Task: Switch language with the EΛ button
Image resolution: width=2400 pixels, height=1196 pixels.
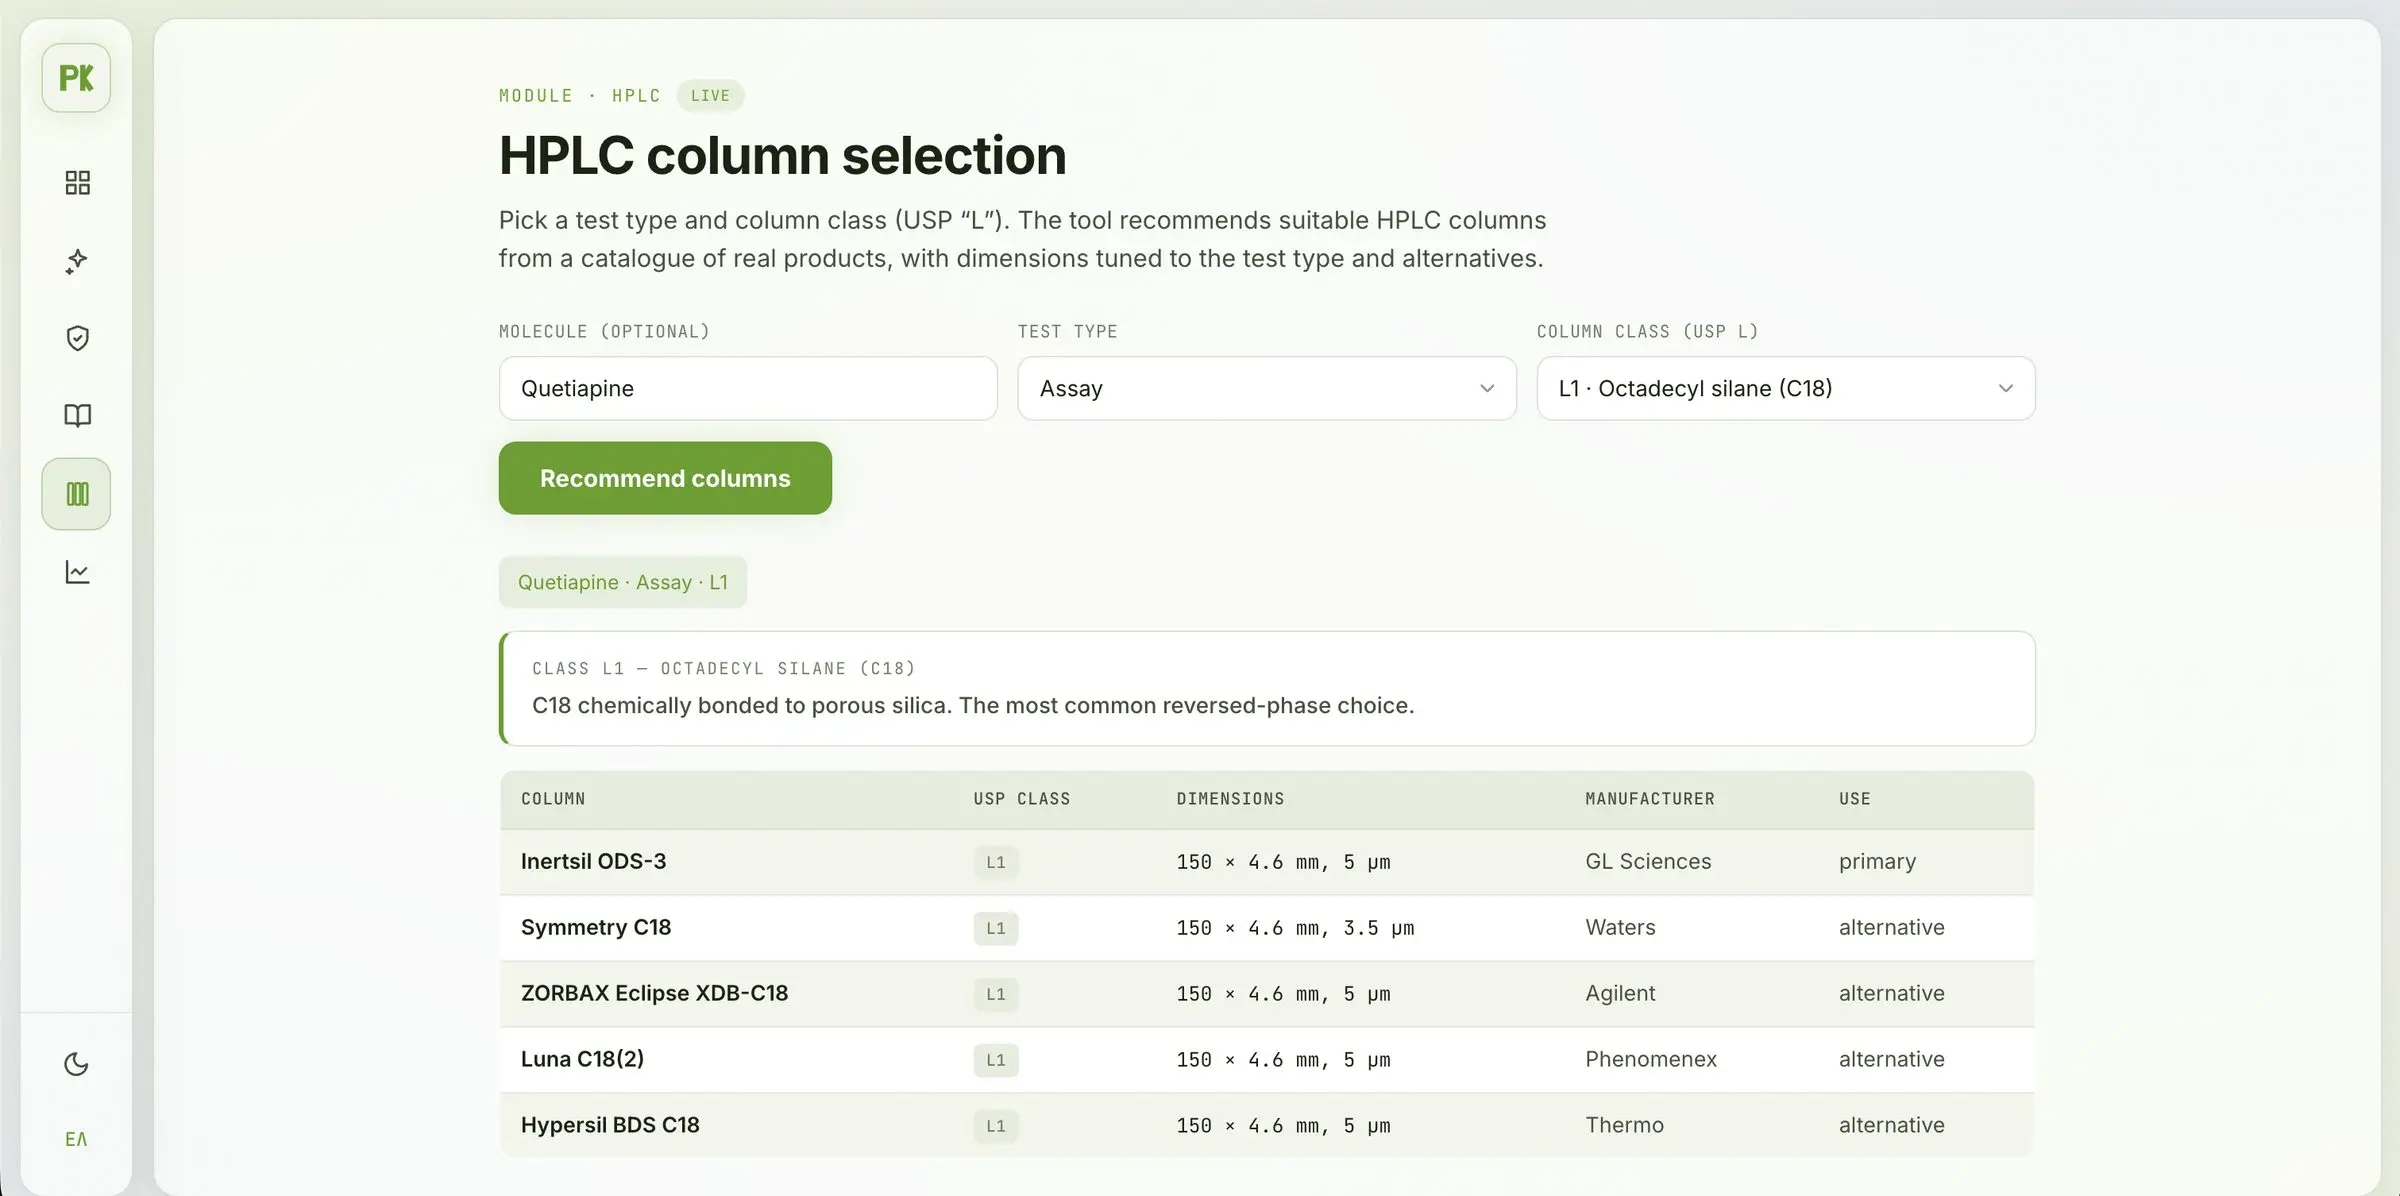Action: (77, 1139)
